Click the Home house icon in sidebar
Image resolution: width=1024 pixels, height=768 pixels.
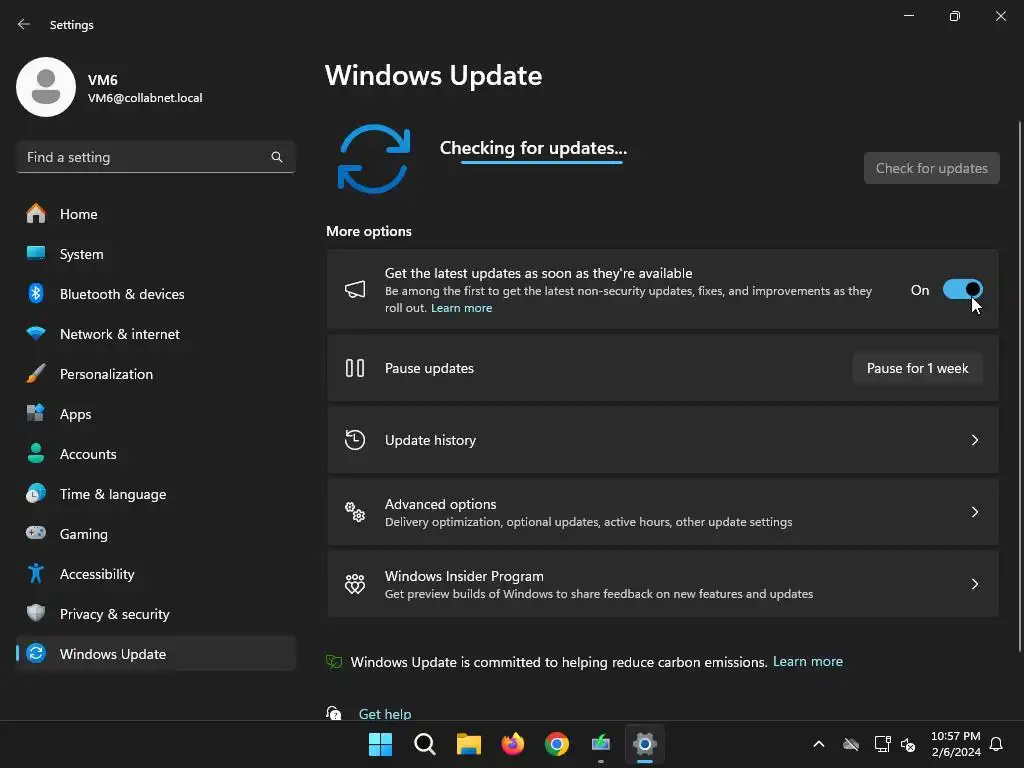coord(36,214)
